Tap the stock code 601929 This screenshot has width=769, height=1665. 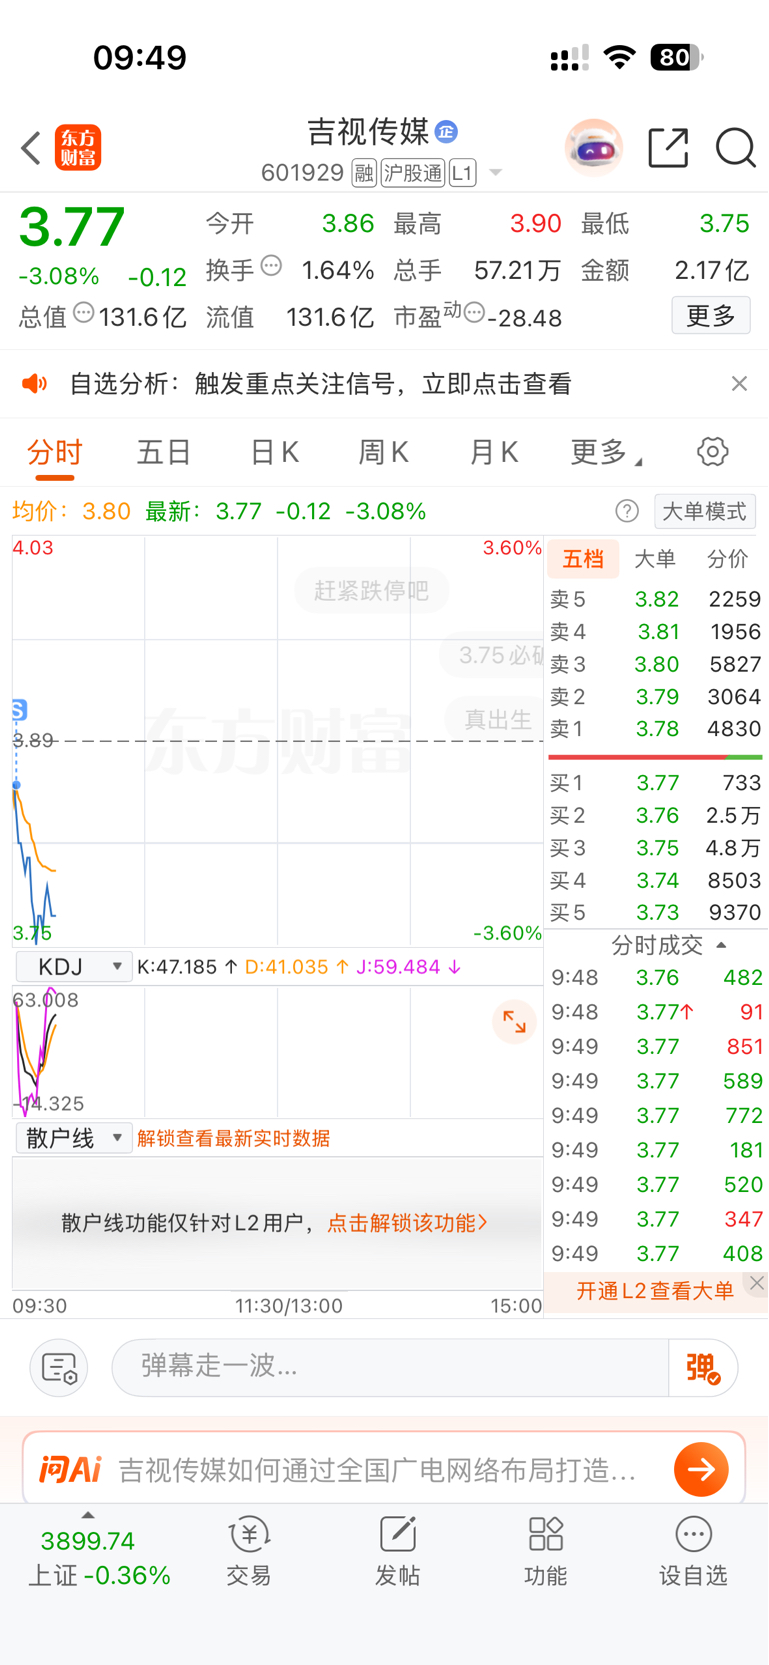[x=302, y=173]
